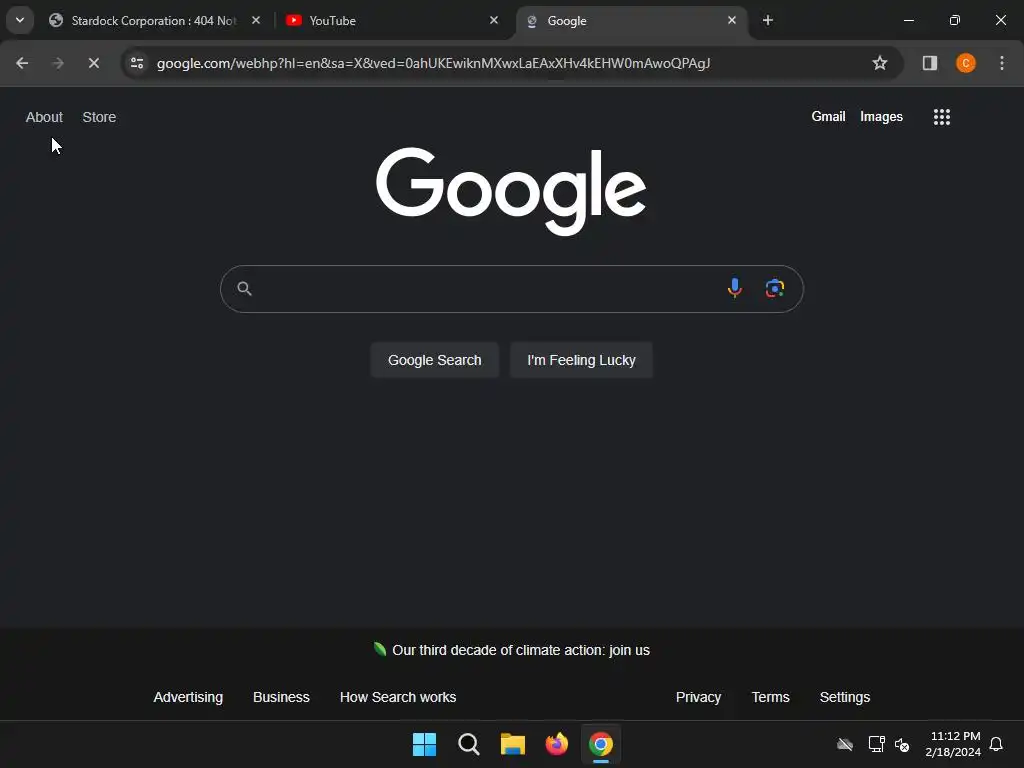The width and height of the screenshot is (1024, 768).
Task: Click the Google logo
Action: click(x=511, y=191)
